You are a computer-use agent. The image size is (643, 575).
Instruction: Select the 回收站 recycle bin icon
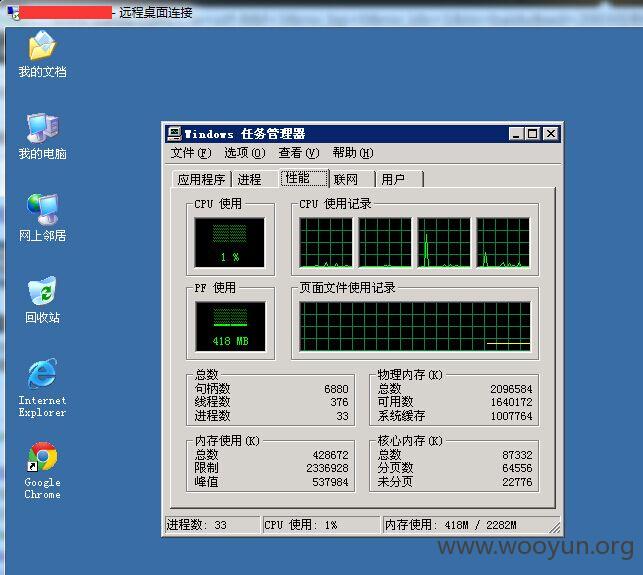[x=42, y=300]
